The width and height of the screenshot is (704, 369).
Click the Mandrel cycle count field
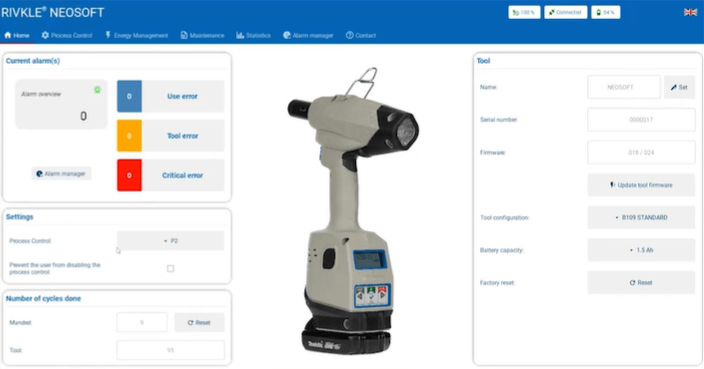point(142,322)
